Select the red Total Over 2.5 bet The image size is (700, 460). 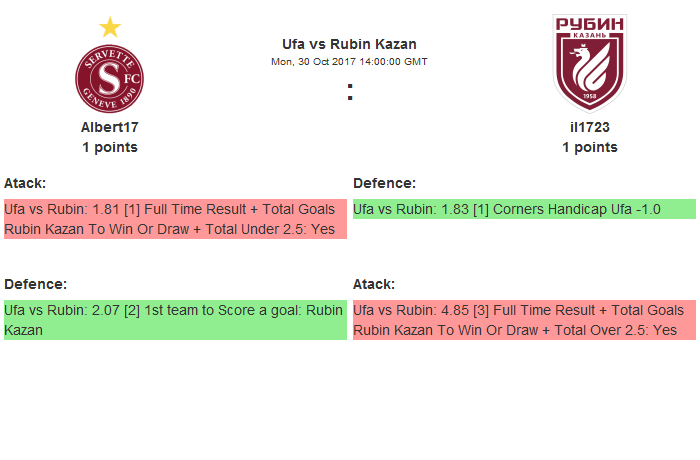click(524, 319)
